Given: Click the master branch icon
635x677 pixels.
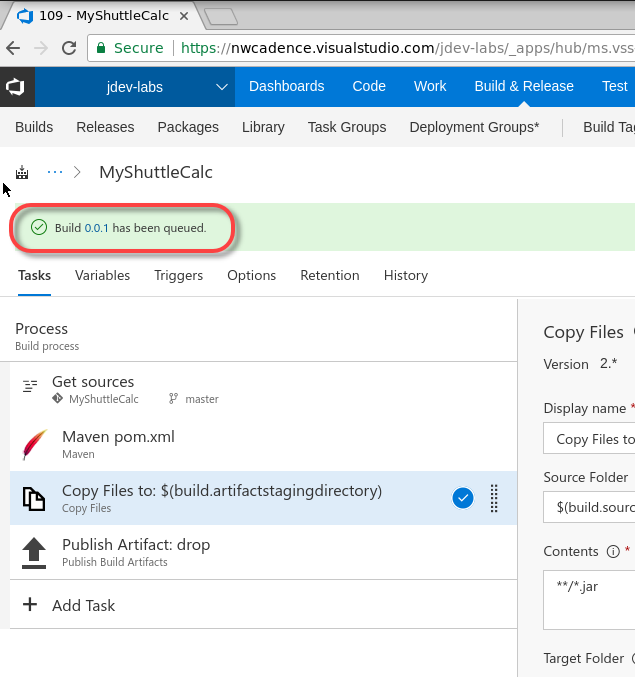Looking at the screenshot, I should coord(173,399).
